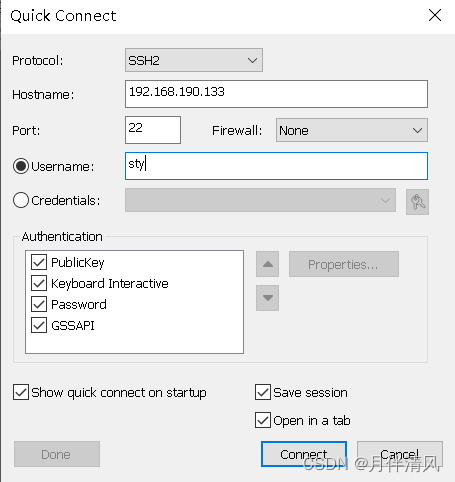Close the Quick Connect dialog
The width and height of the screenshot is (455, 482).
[x=435, y=15]
